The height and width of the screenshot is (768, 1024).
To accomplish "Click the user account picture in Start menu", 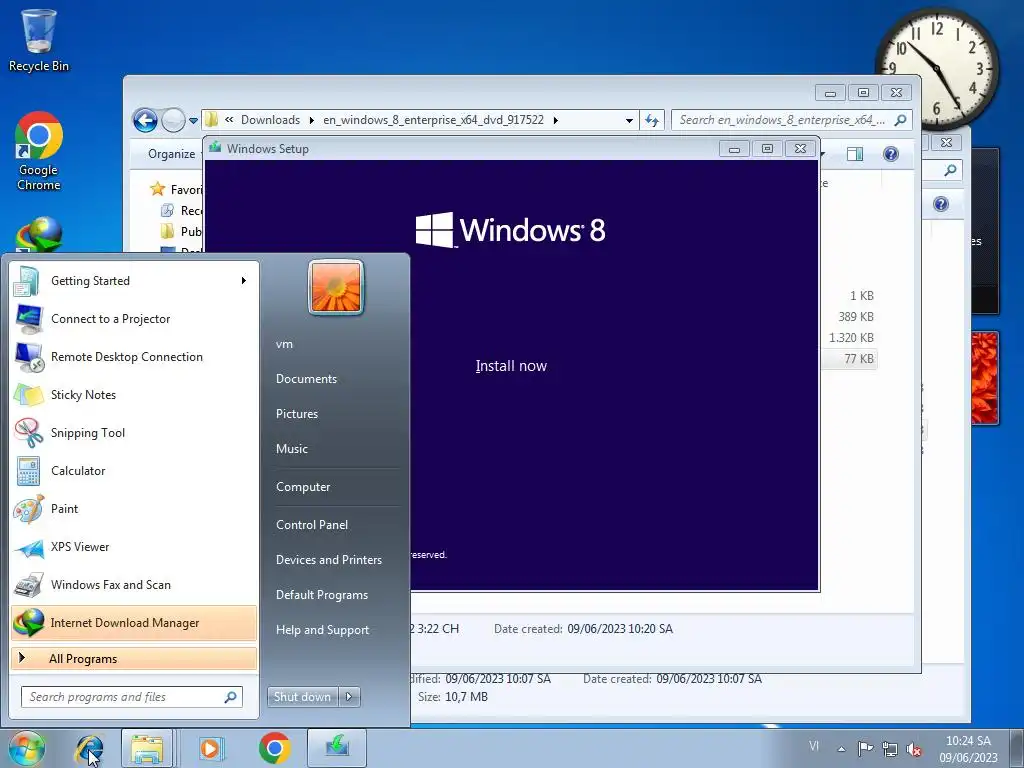I will [x=336, y=287].
